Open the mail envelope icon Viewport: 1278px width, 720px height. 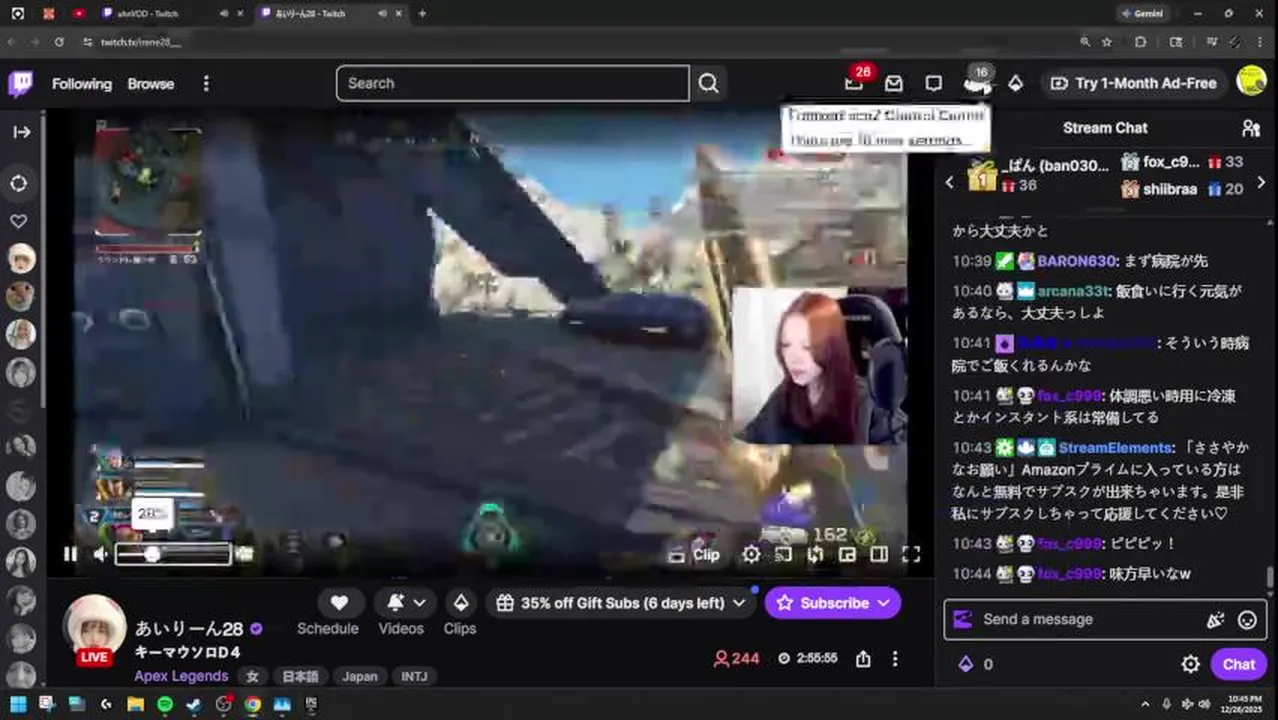(893, 84)
